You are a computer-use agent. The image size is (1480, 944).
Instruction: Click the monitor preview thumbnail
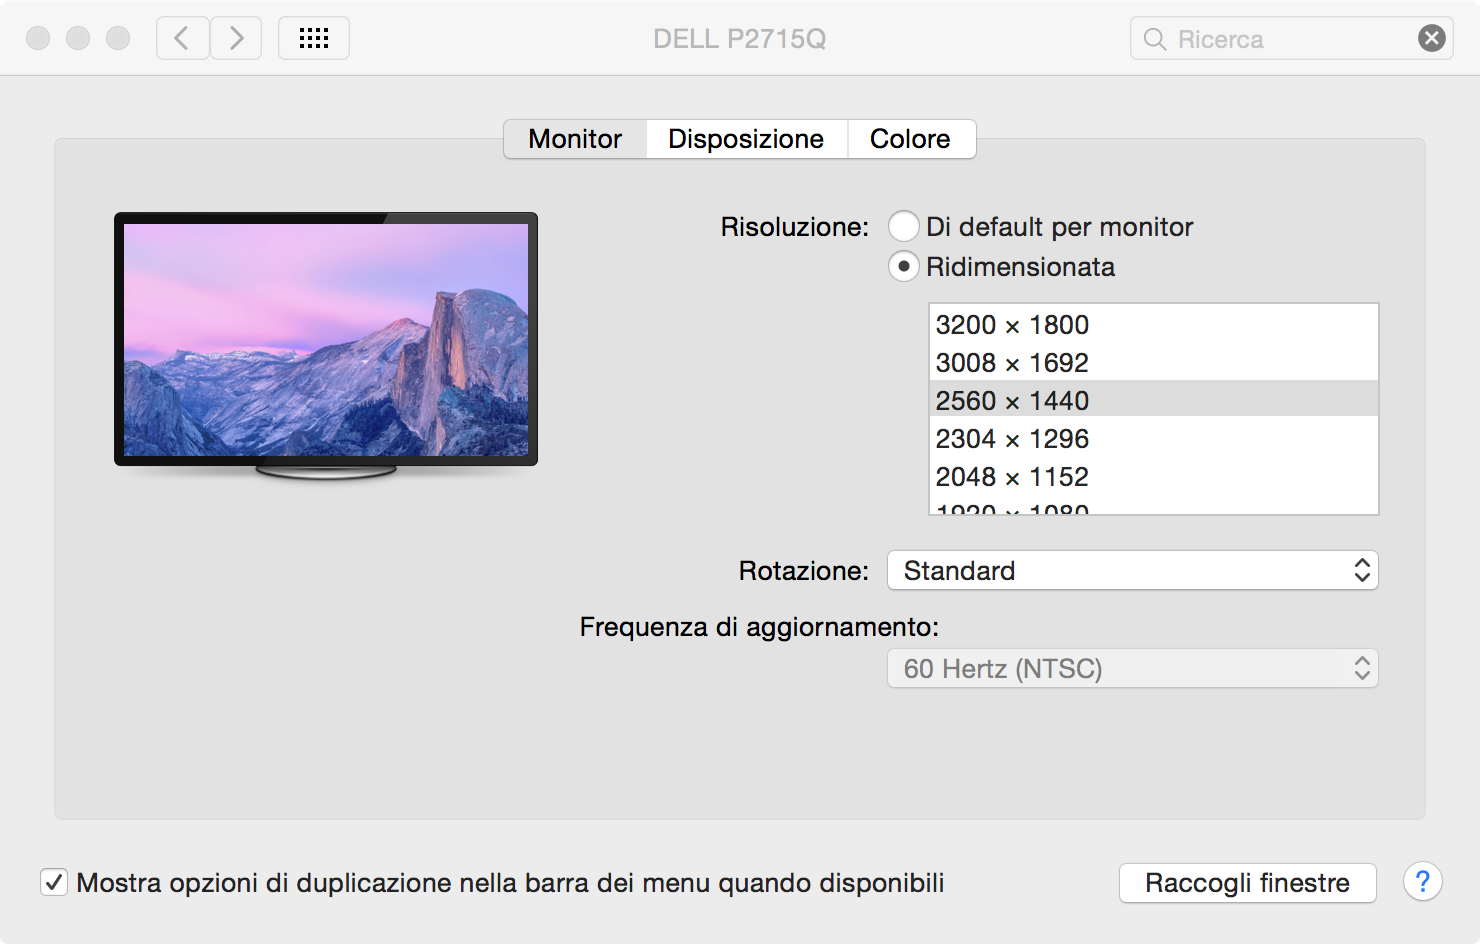(326, 340)
